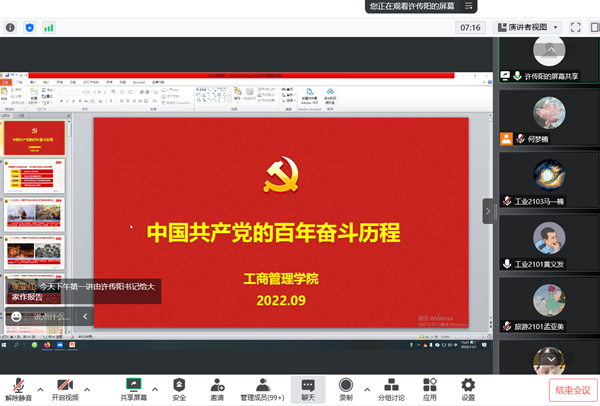Start recording with 录制 button
The image size is (600, 406).
pos(346,390)
